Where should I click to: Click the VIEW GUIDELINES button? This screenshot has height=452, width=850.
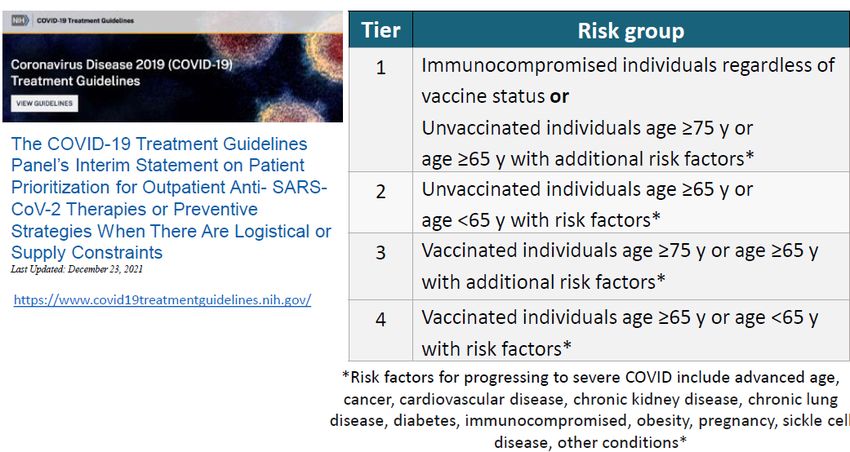[44, 104]
